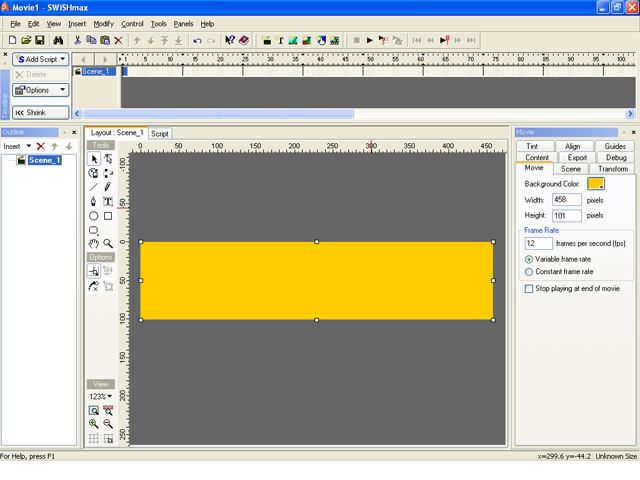The width and height of the screenshot is (640, 480).
Task: Choose the Rectangle drawing tool
Action: pyautogui.click(x=108, y=216)
